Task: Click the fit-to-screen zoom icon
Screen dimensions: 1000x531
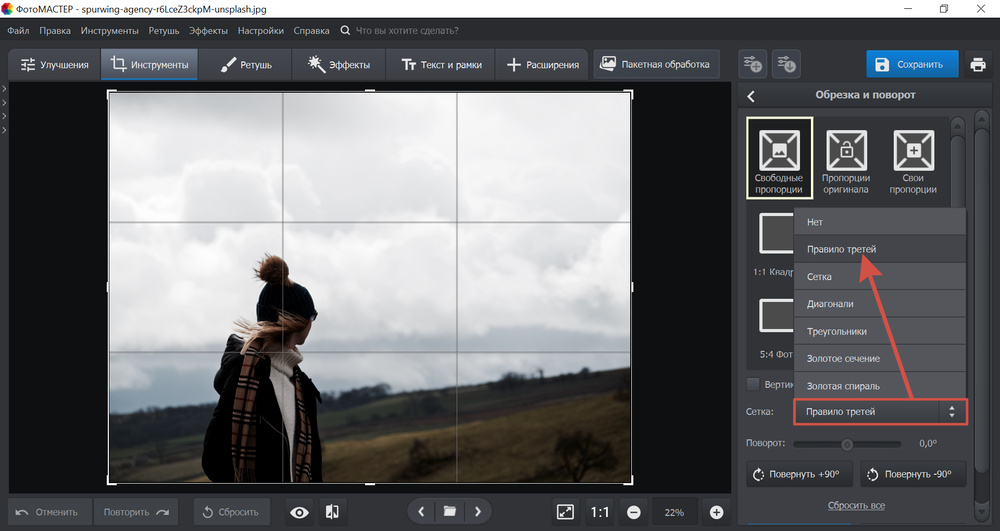Action: (x=565, y=512)
